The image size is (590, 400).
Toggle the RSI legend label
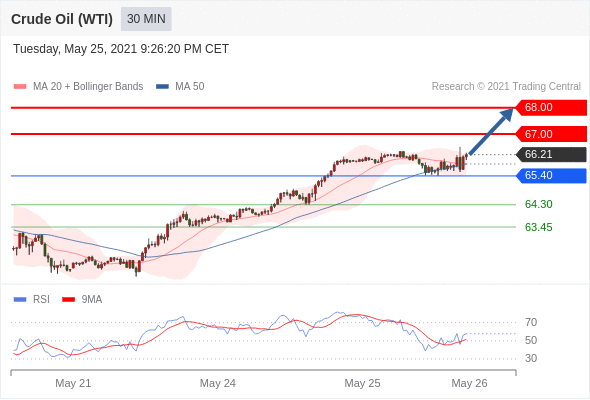[41, 300]
